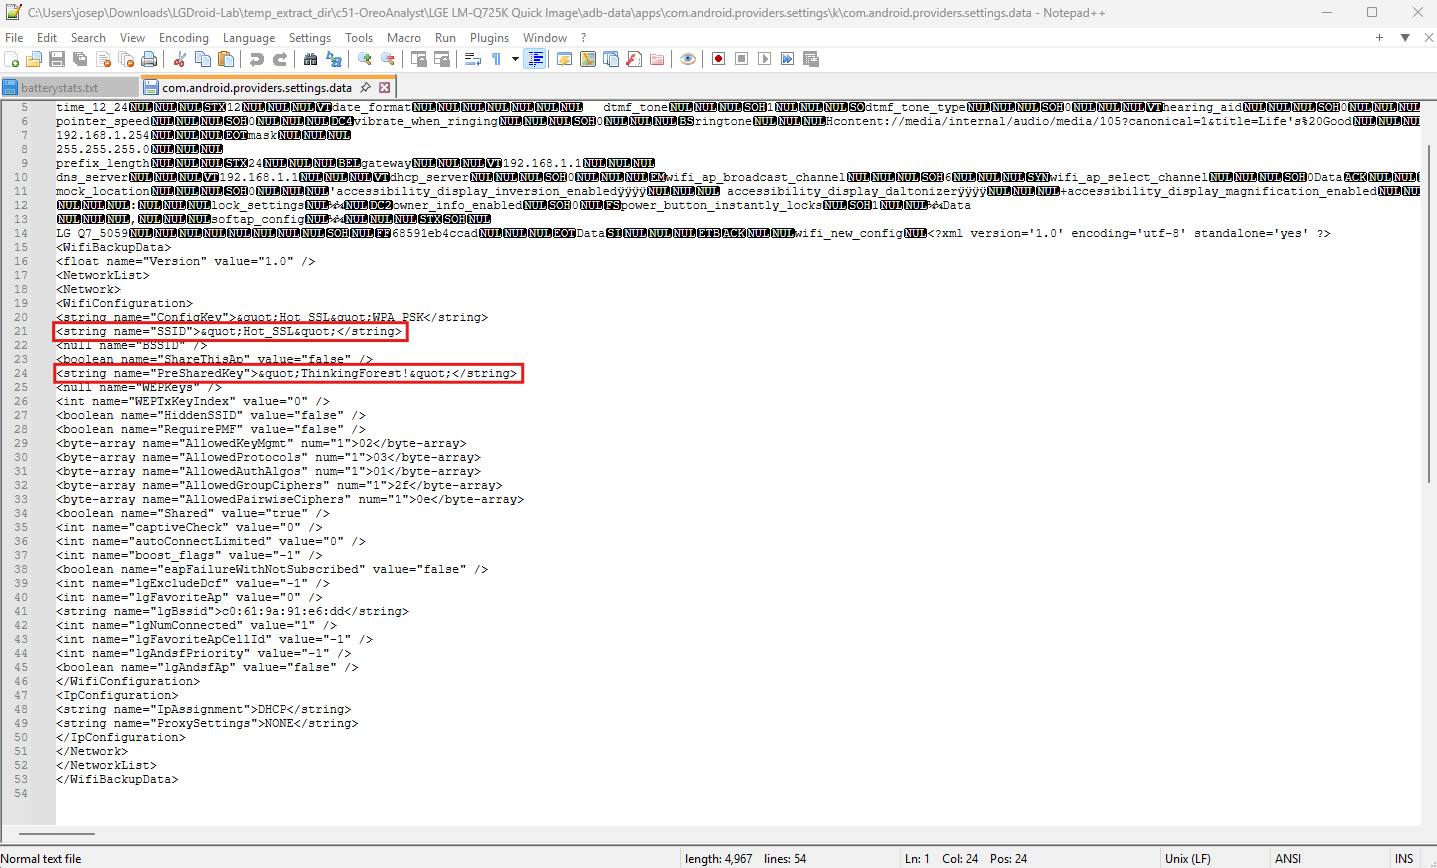Click the horizontal scrollbar thumb

click(x=56, y=832)
